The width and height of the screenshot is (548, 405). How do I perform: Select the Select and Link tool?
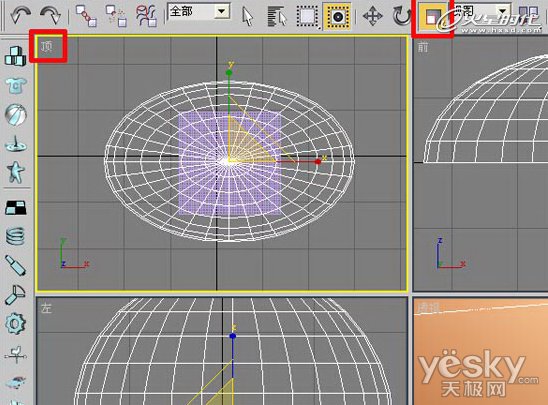(86, 16)
